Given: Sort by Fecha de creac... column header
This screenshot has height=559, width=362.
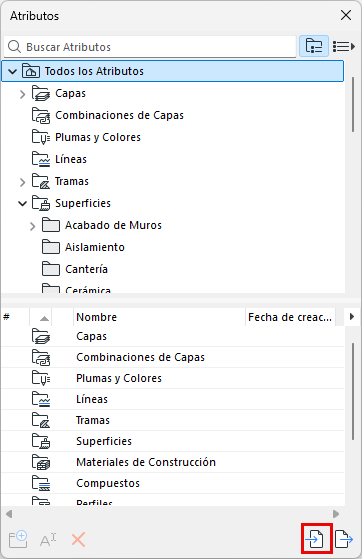Looking at the screenshot, I should tap(290, 317).
